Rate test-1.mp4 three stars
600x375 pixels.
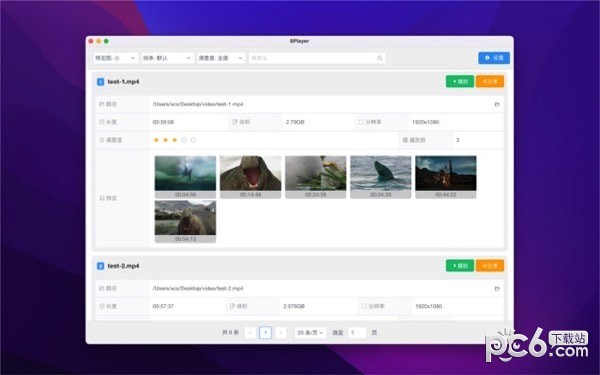(174, 140)
